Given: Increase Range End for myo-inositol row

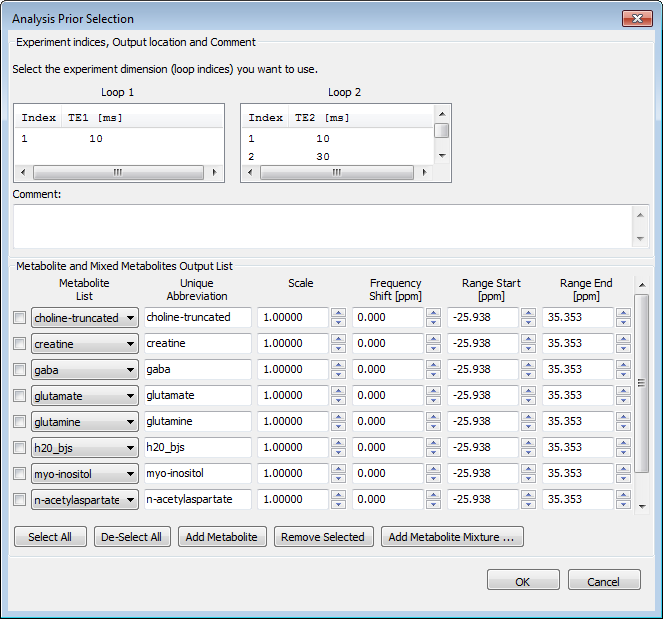Looking at the screenshot, I should [x=624, y=469].
